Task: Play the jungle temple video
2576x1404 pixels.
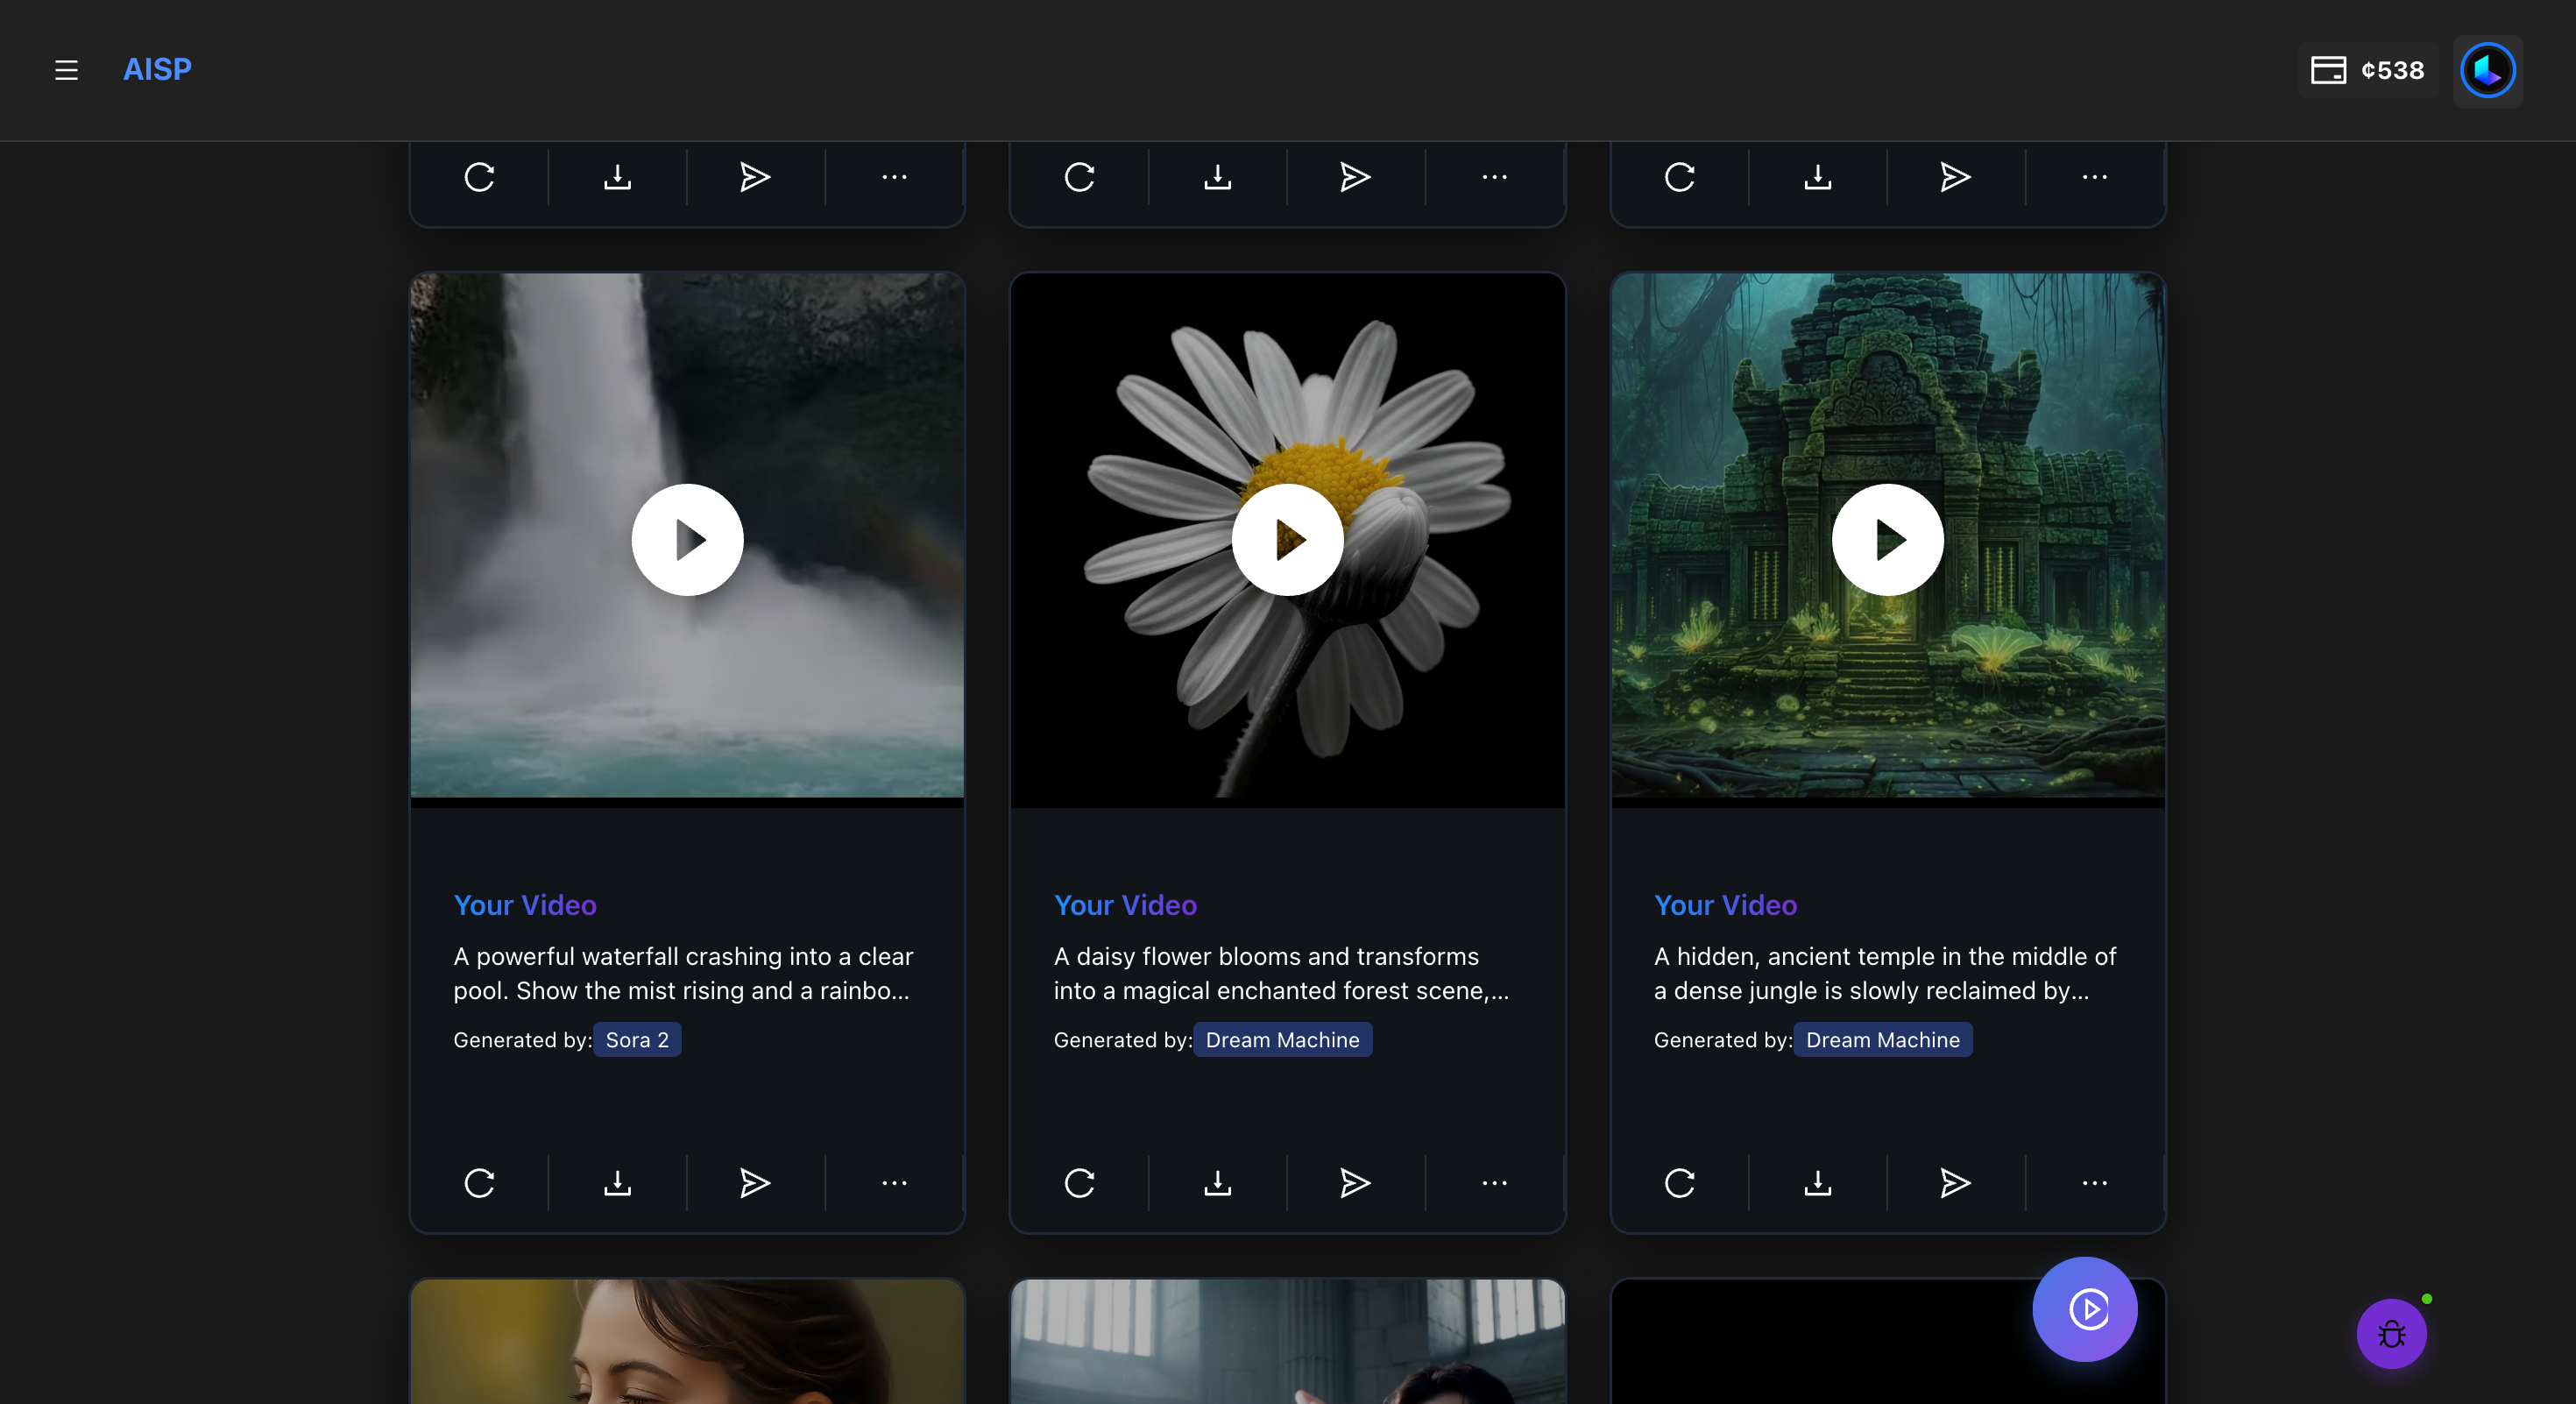Action: (1887, 539)
